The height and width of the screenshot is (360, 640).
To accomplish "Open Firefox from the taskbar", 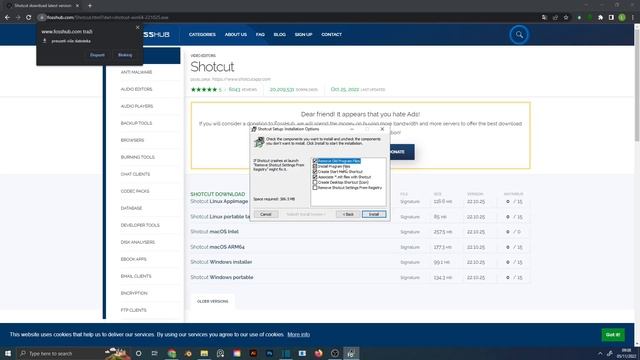I will (318, 353).
